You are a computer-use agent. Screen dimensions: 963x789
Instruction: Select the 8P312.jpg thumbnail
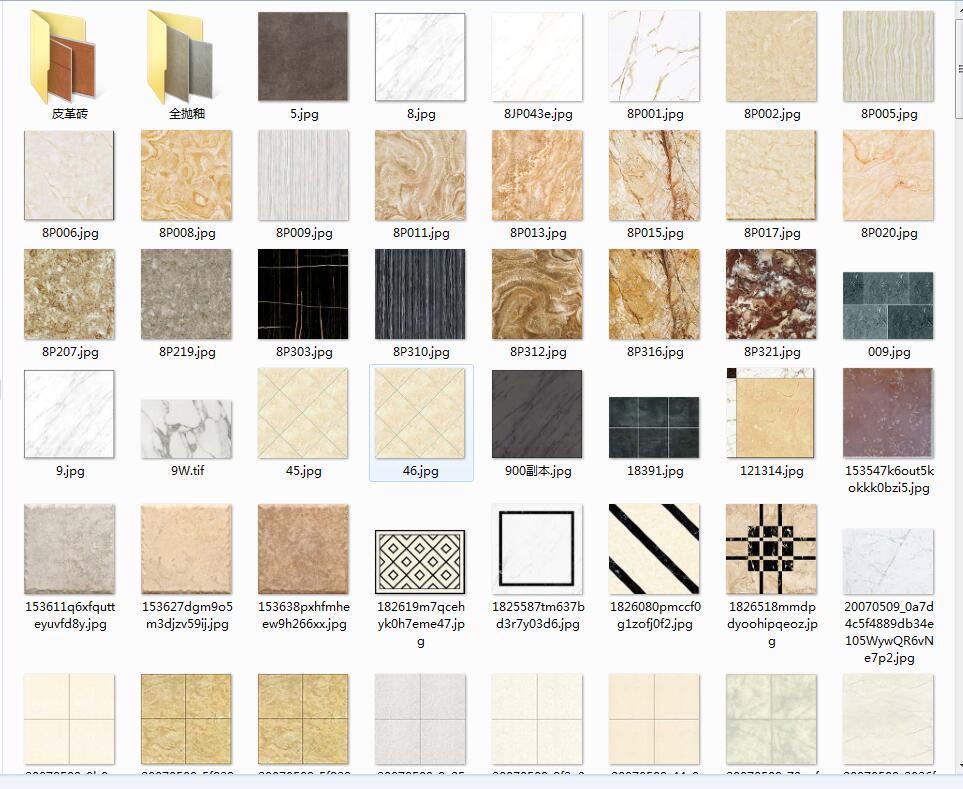coord(537,294)
